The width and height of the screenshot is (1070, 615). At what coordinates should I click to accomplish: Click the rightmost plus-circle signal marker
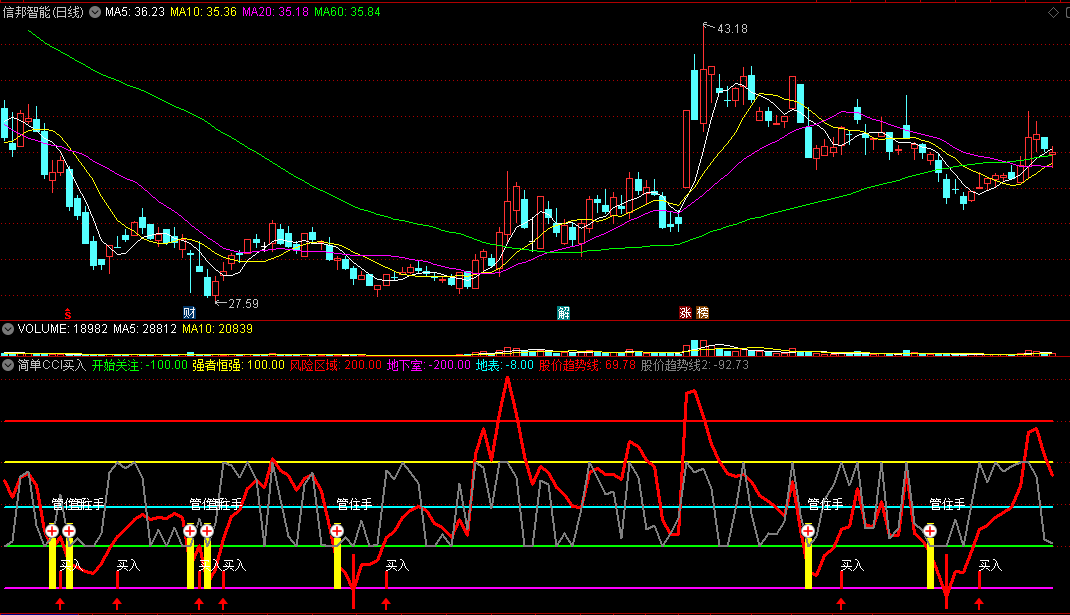click(x=930, y=530)
